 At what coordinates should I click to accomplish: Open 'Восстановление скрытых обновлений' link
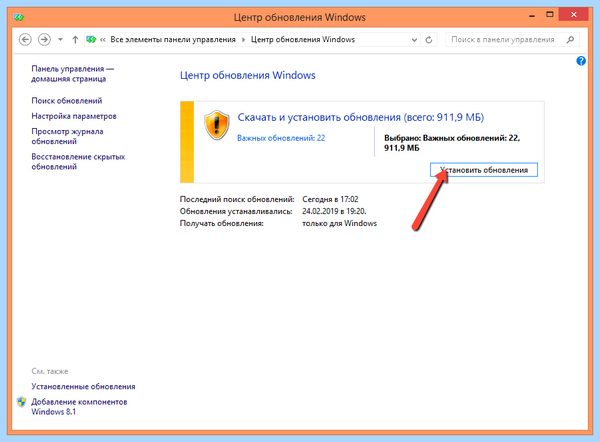click(x=78, y=161)
